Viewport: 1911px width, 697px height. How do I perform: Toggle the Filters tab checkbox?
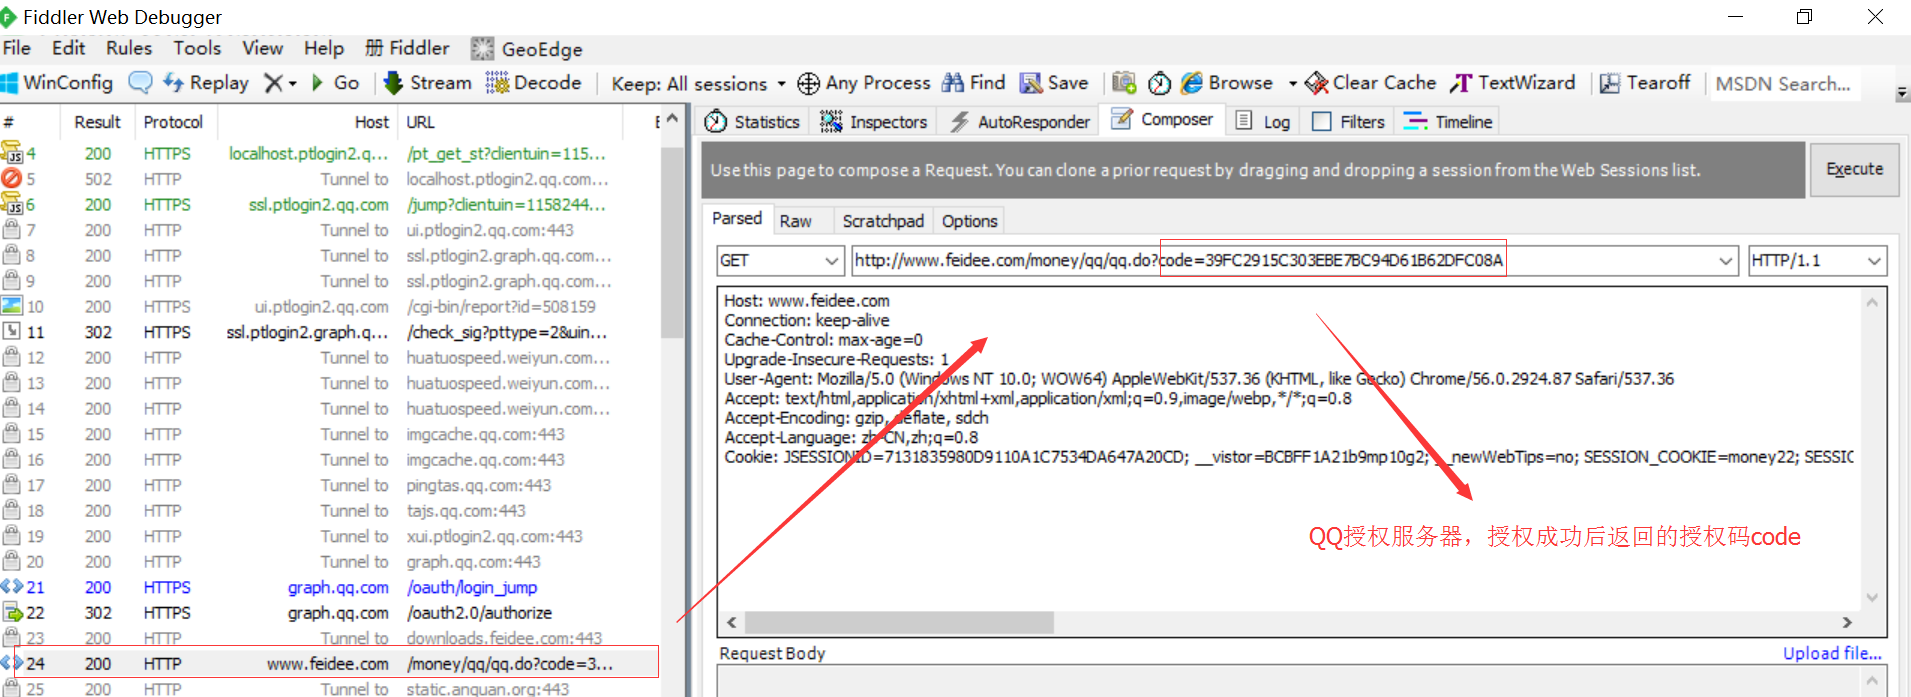point(1322,122)
